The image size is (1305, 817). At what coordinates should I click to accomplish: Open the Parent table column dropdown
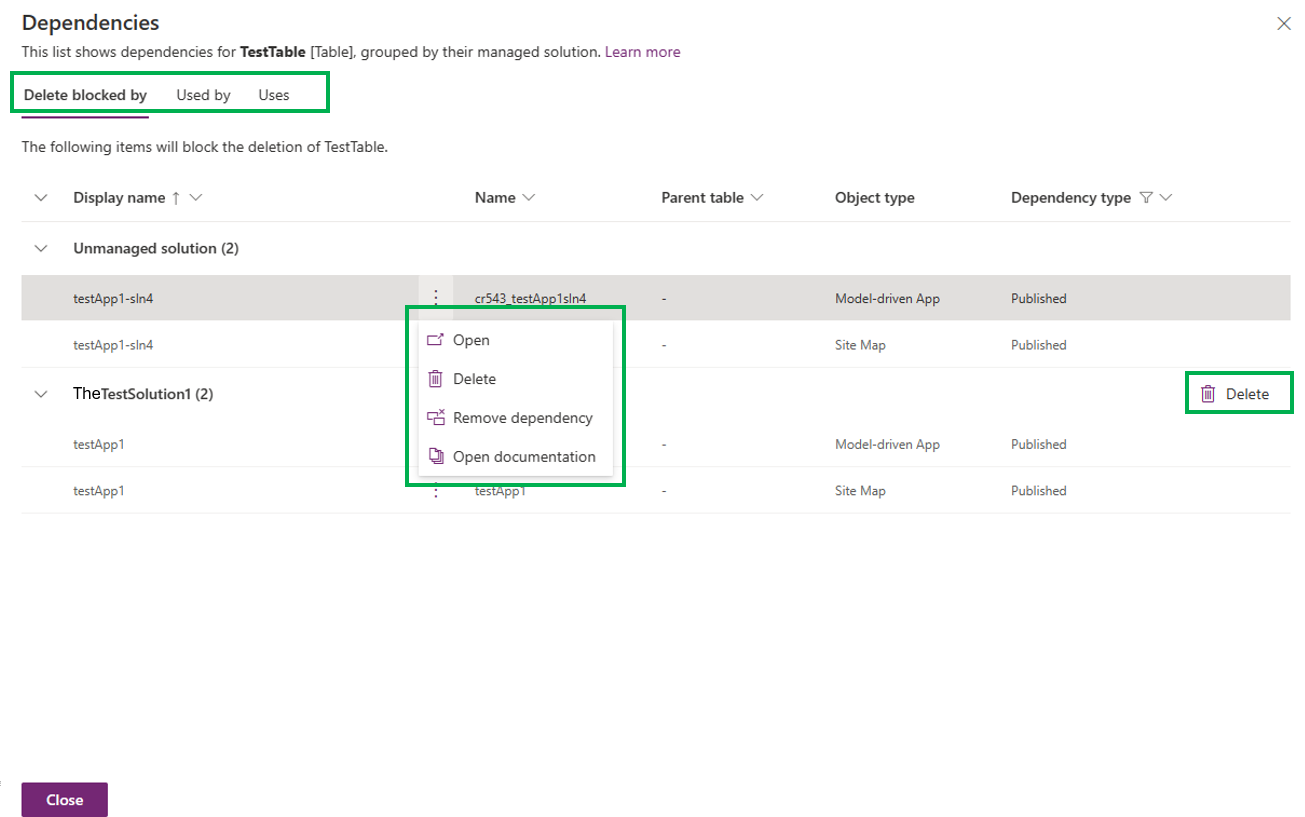pos(757,197)
